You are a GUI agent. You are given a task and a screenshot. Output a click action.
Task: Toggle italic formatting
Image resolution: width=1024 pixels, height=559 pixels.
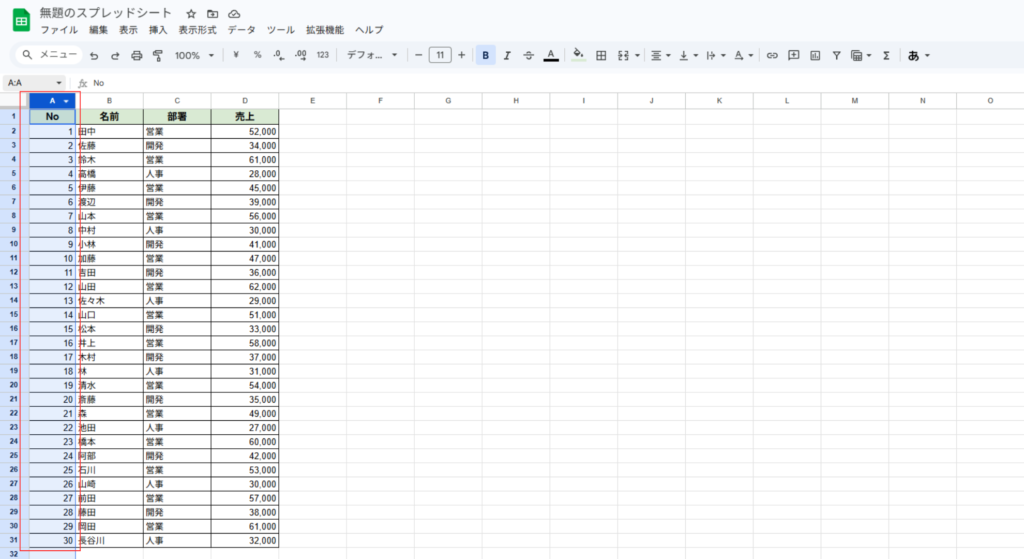[507, 56]
